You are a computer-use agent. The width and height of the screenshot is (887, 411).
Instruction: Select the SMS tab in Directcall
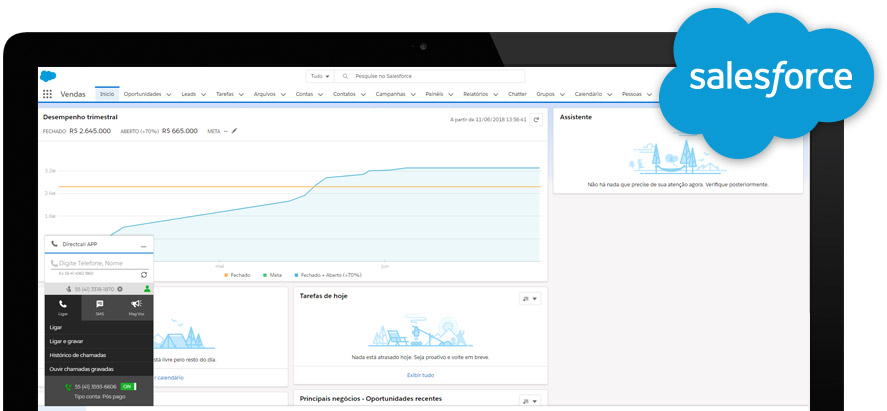[100, 308]
